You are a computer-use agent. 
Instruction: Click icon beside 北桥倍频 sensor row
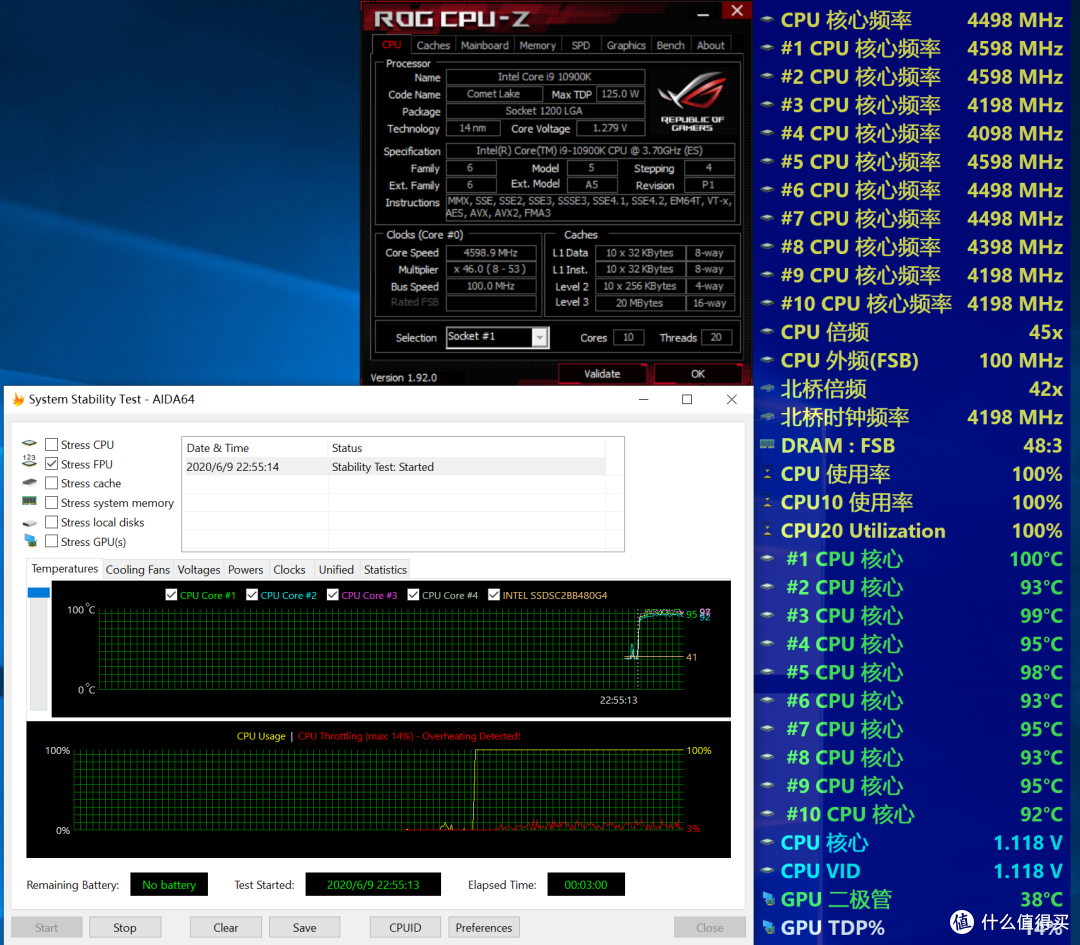tap(767, 388)
